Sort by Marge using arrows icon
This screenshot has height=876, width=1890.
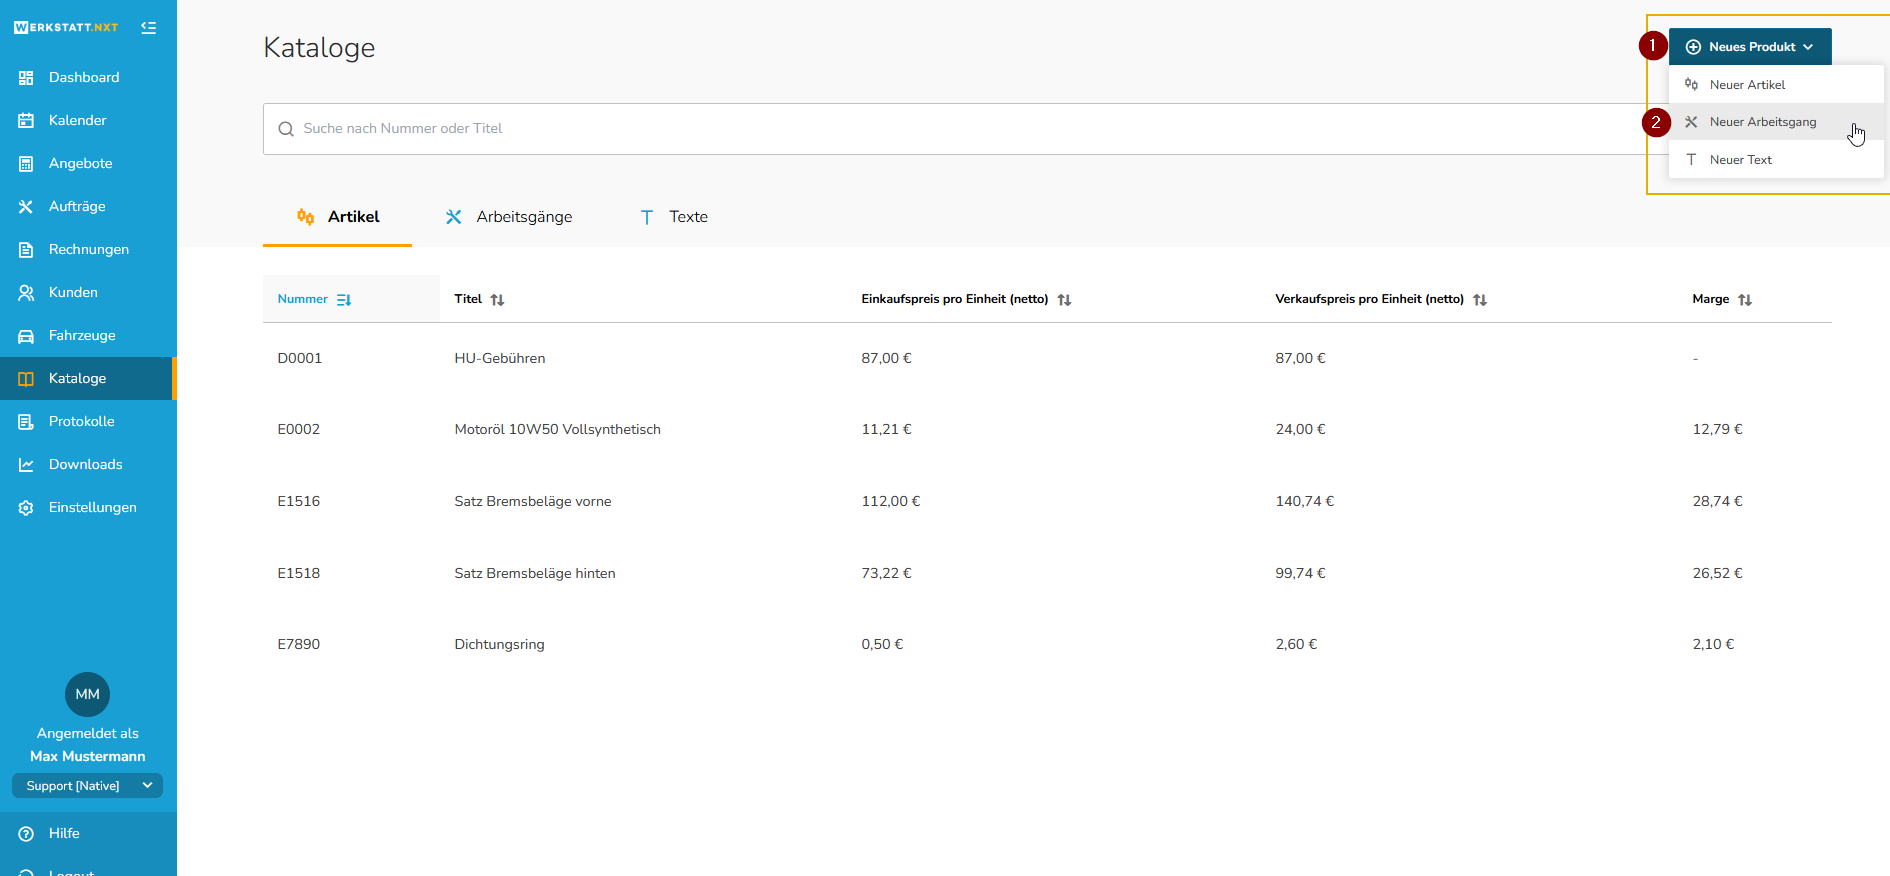1745,300
